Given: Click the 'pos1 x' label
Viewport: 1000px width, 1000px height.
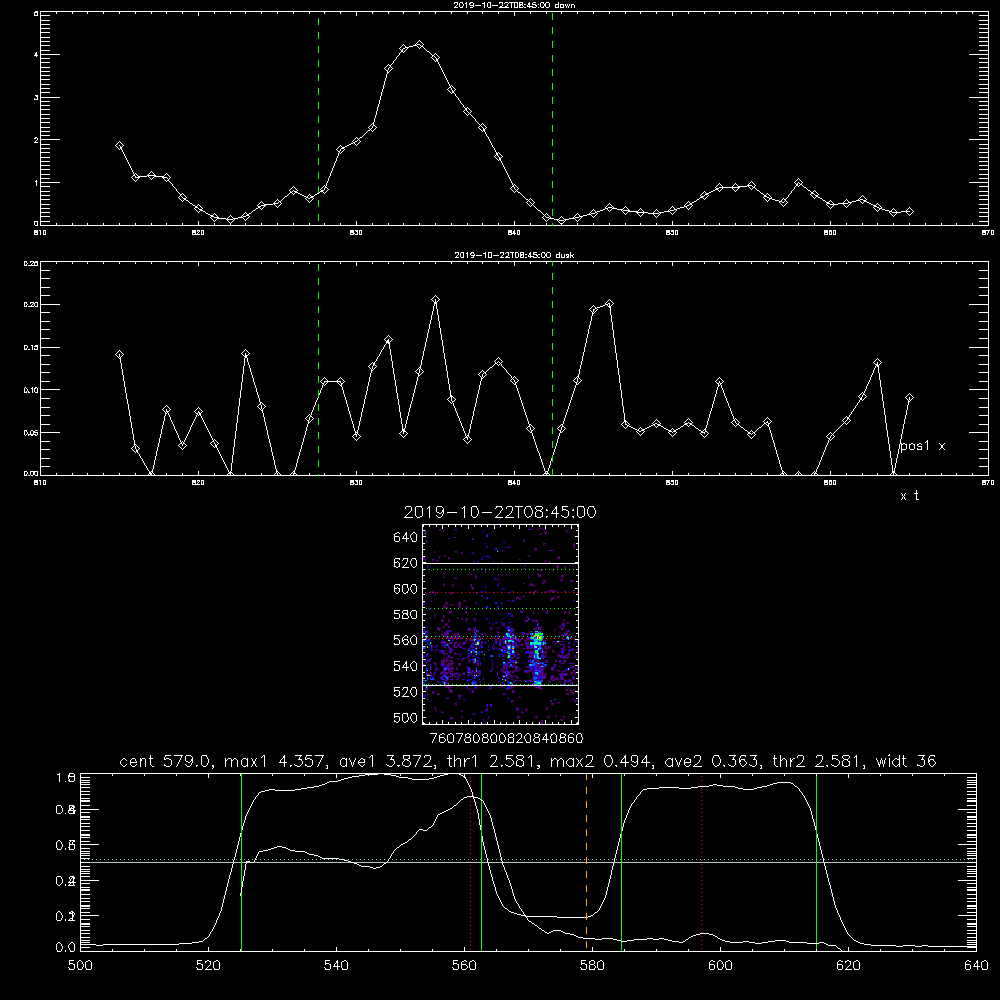Looking at the screenshot, I should click(922, 446).
